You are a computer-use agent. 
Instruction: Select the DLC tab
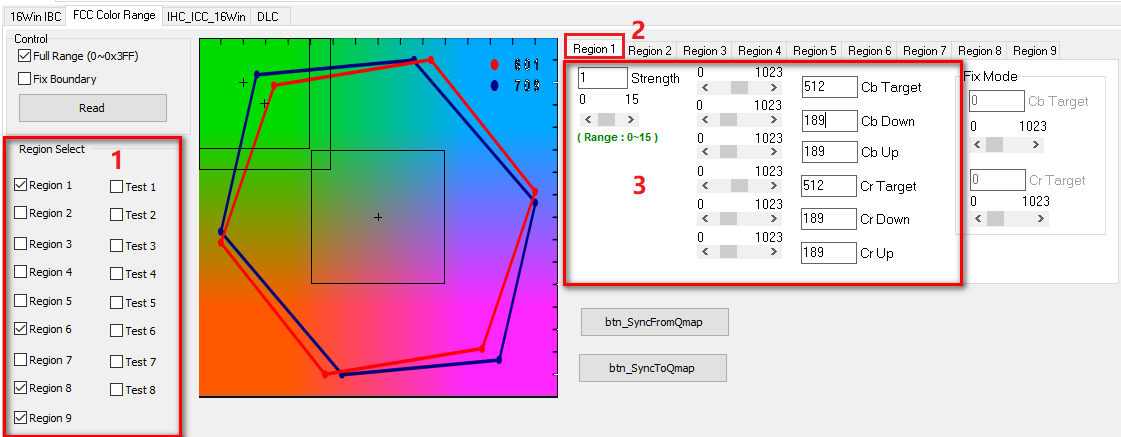(268, 15)
